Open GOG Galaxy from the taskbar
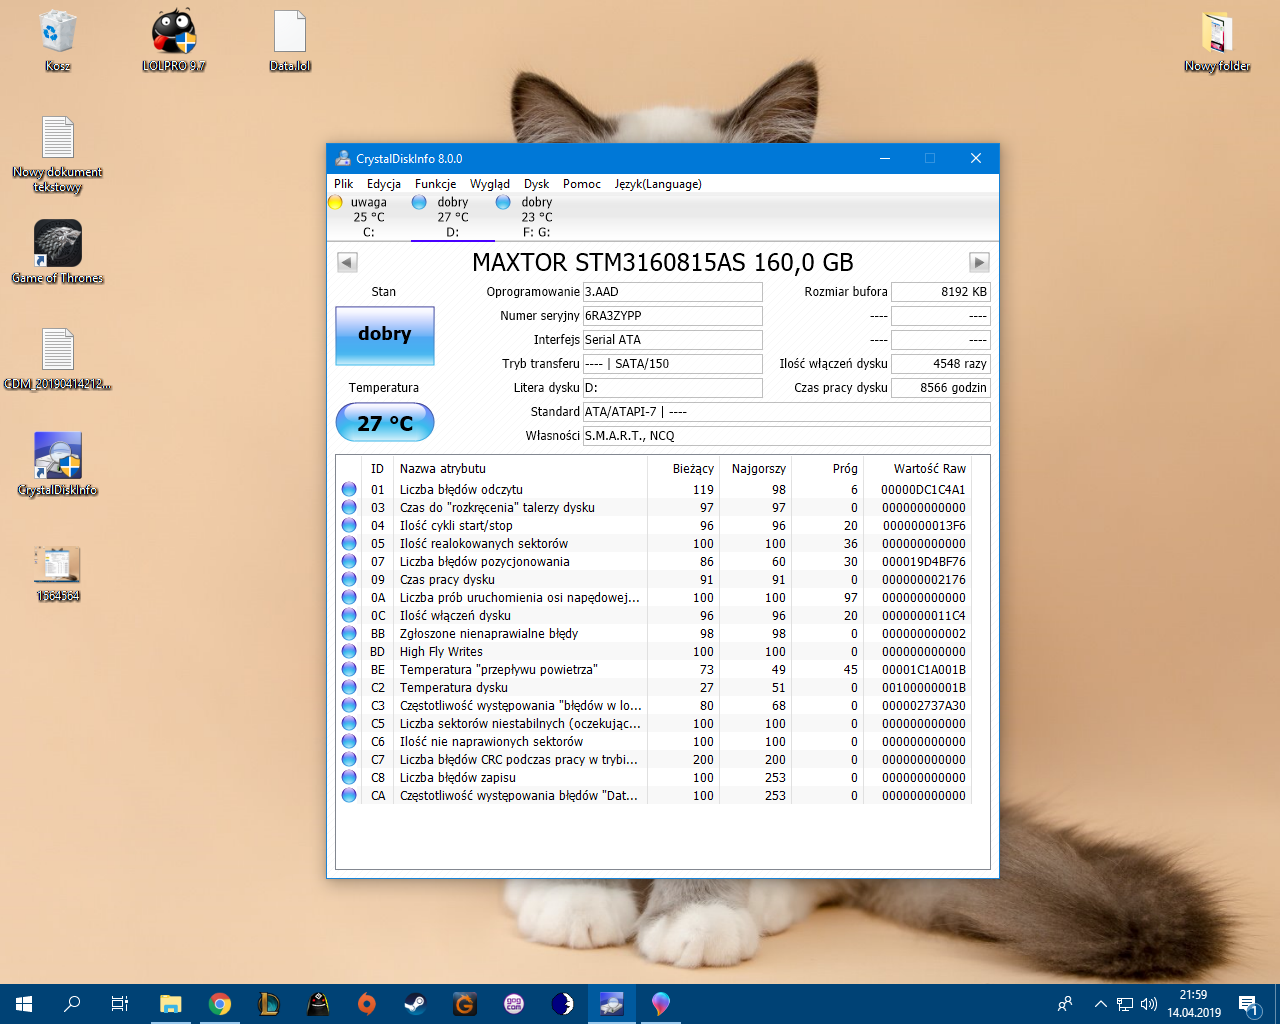The width and height of the screenshot is (1280, 1024). (514, 1004)
